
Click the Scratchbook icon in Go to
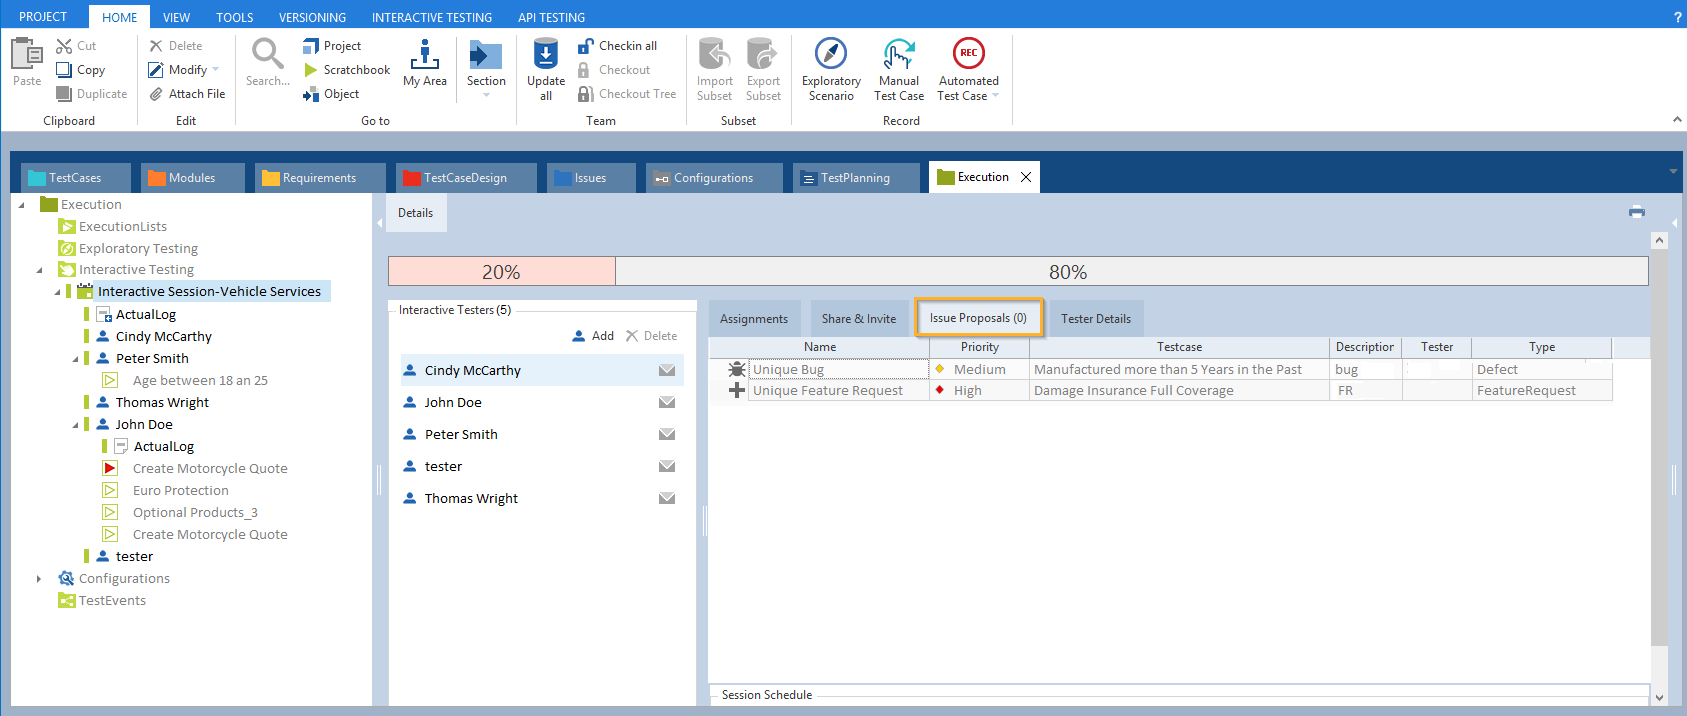click(311, 70)
